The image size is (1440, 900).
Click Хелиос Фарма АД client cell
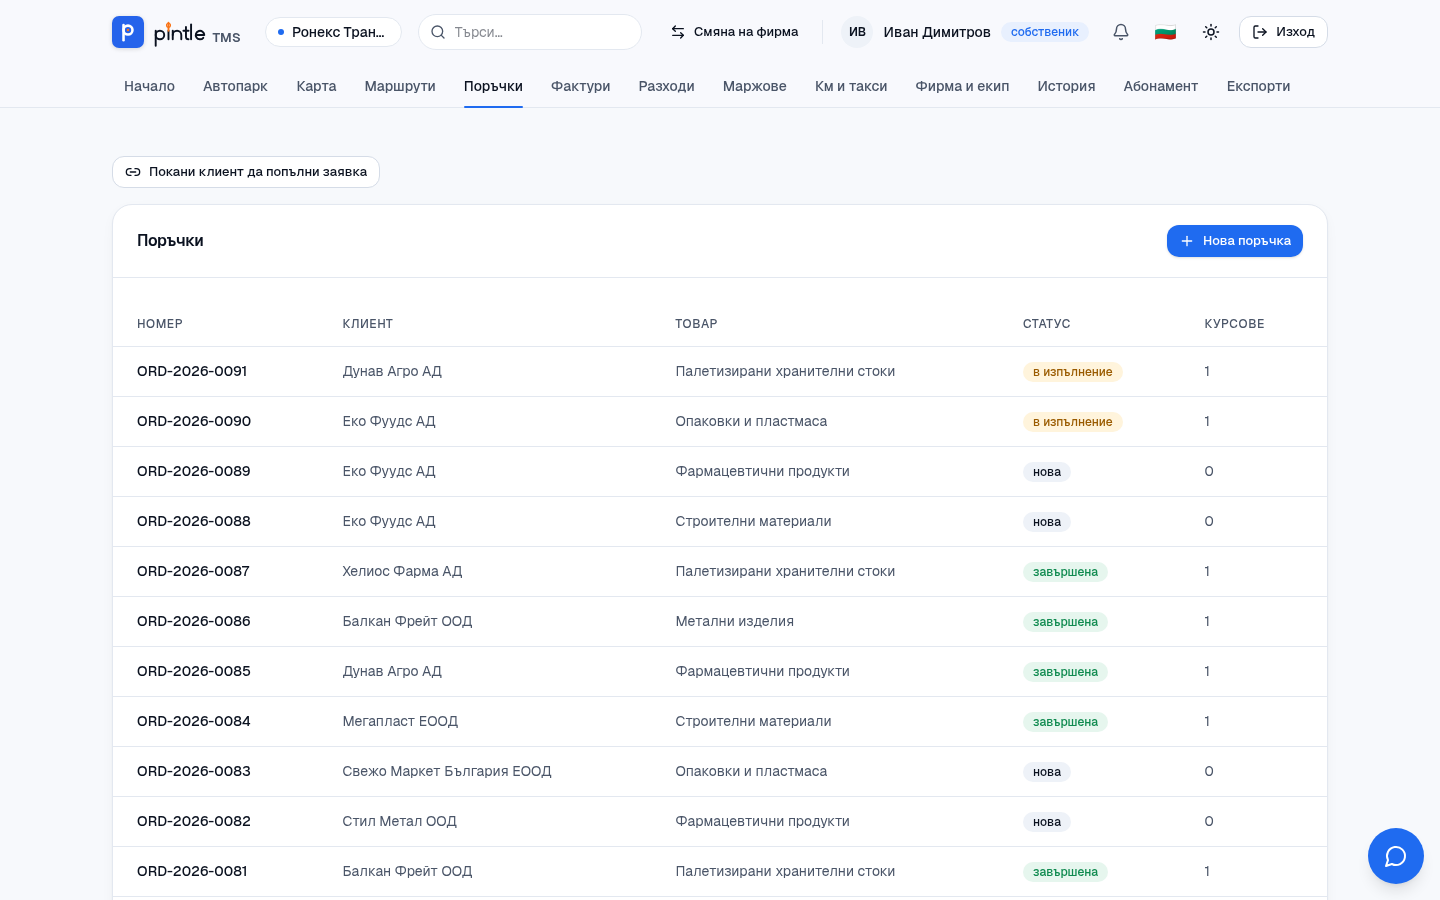[x=403, y=571]
